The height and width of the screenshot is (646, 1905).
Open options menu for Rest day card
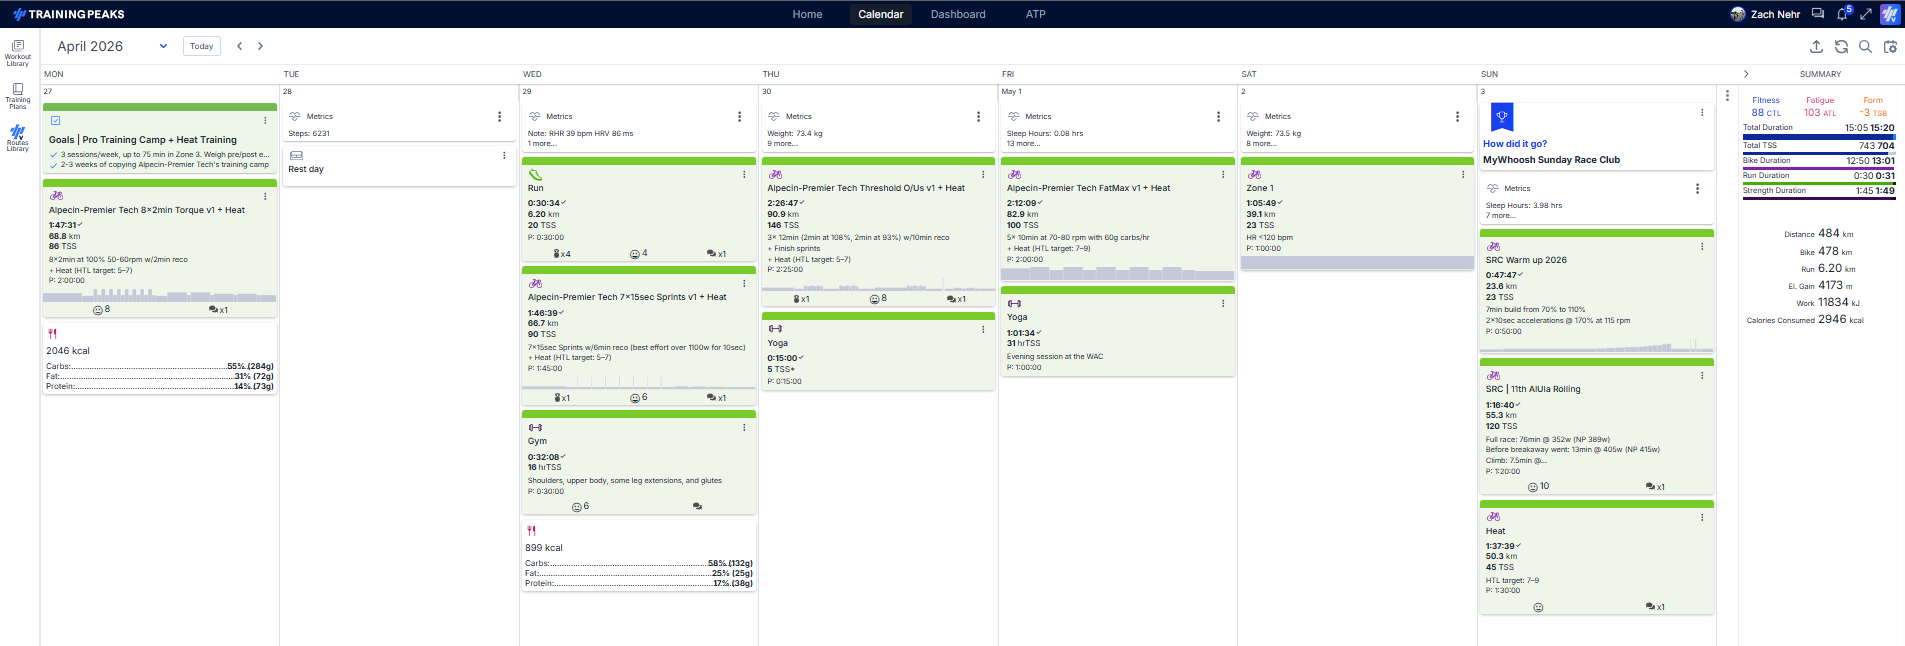[504, 156]
